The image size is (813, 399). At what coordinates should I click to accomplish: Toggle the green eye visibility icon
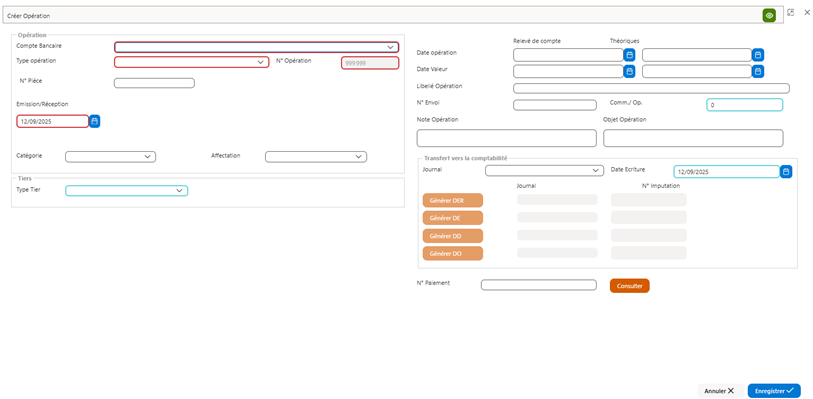point(769,16)
